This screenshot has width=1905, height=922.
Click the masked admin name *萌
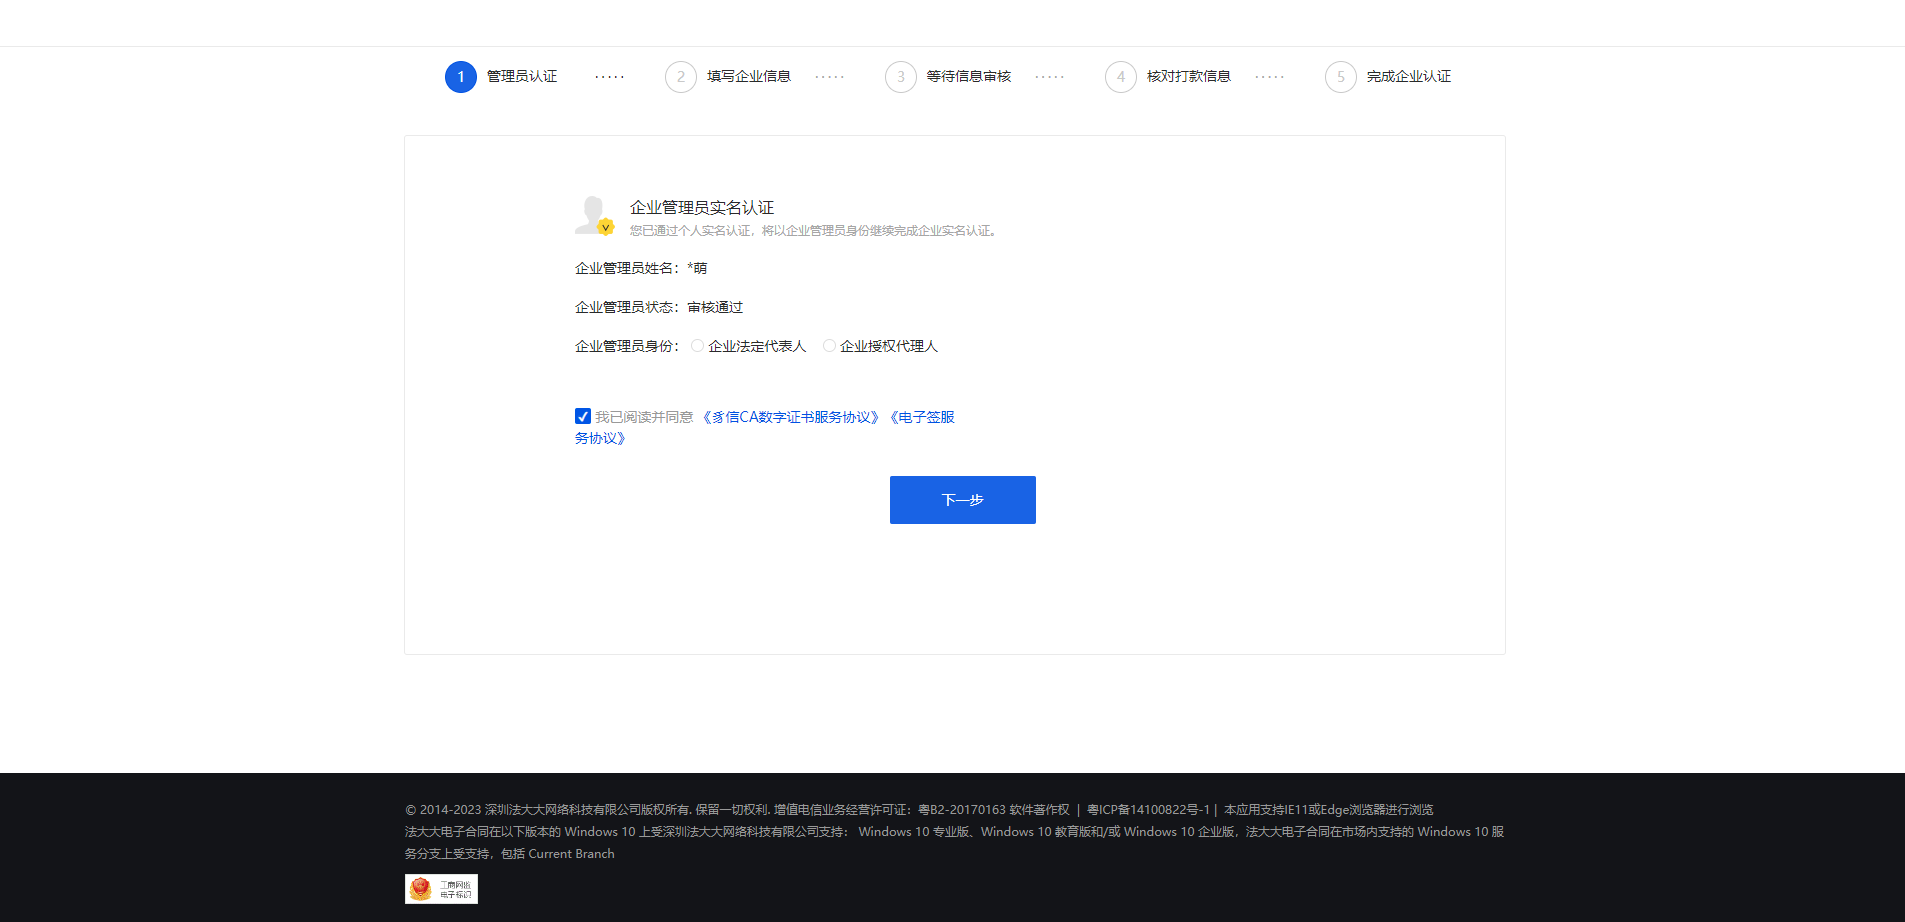[x=696, y=267]
